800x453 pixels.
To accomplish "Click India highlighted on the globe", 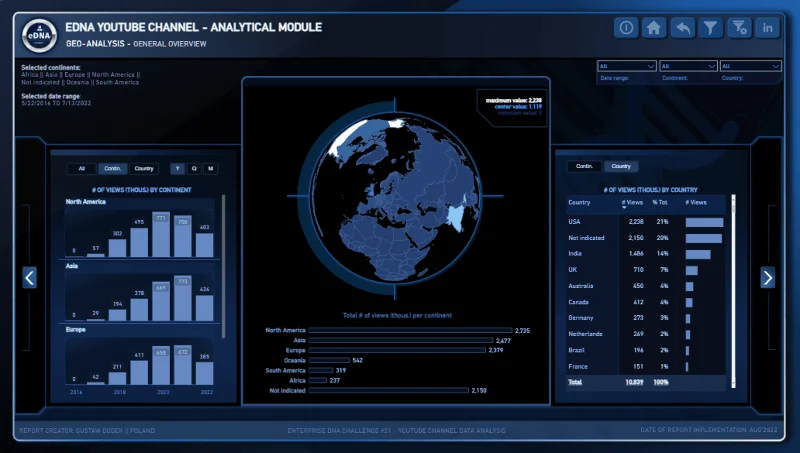I will point(457,217).
